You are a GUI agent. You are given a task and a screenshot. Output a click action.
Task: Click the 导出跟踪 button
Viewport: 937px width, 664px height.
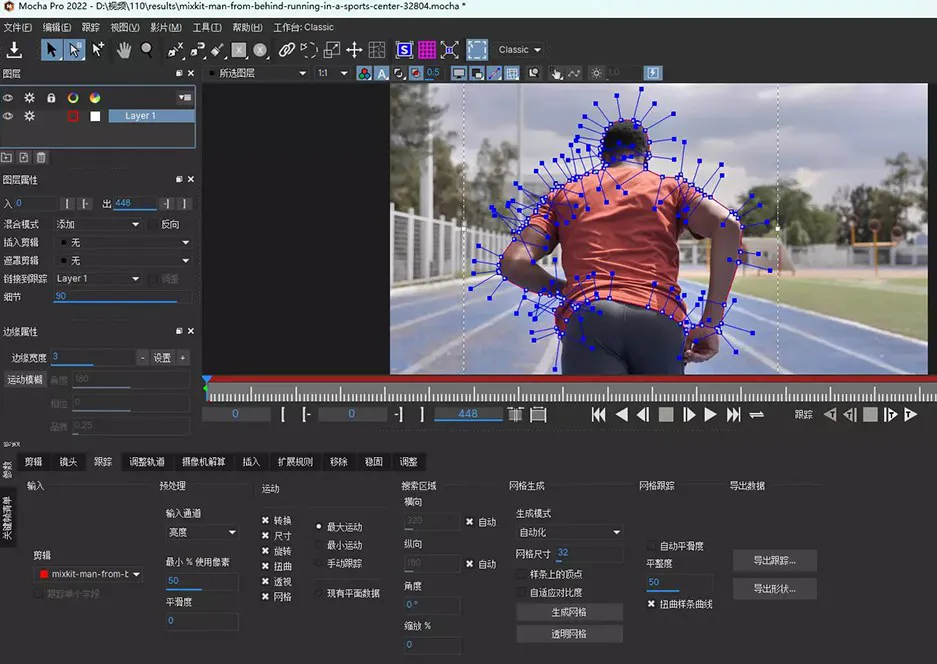pos(774,559)
